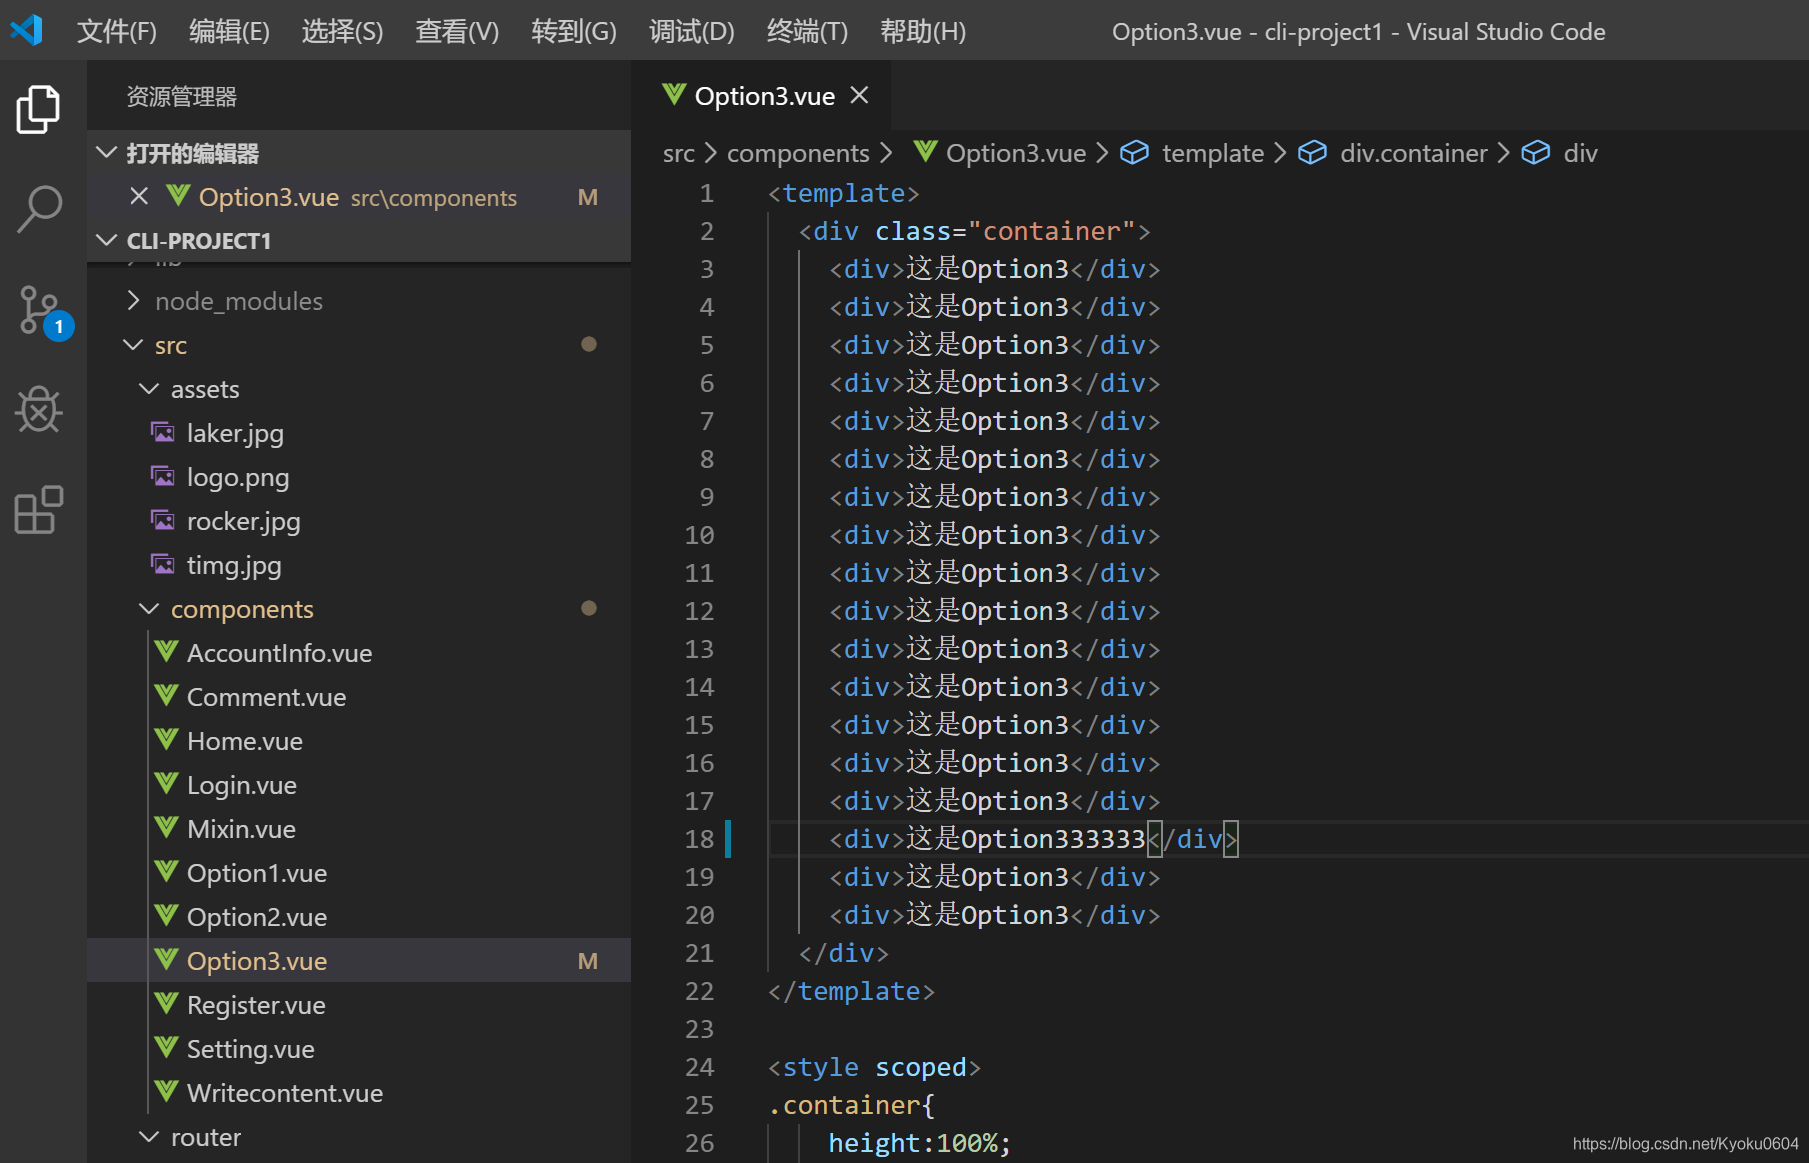This screenshot has width=1809, height=1163.
Task: Click the template symbol icon in breadcrumb
Action: (1134, 152)
